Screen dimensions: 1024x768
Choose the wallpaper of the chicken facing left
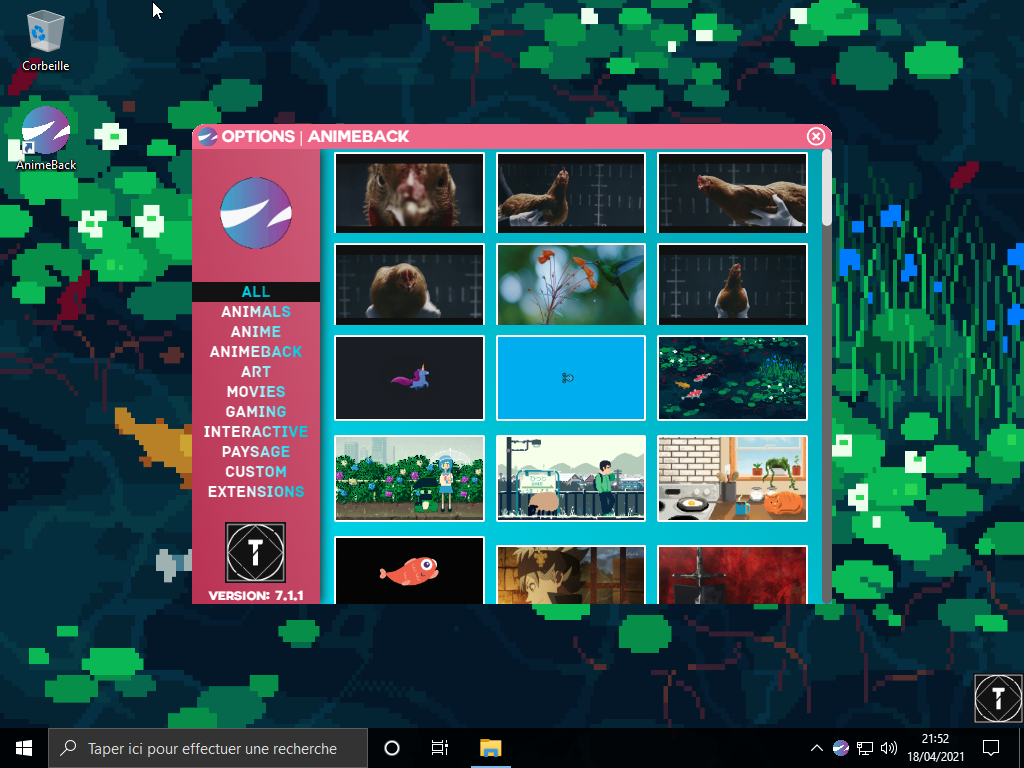(732, 193)
